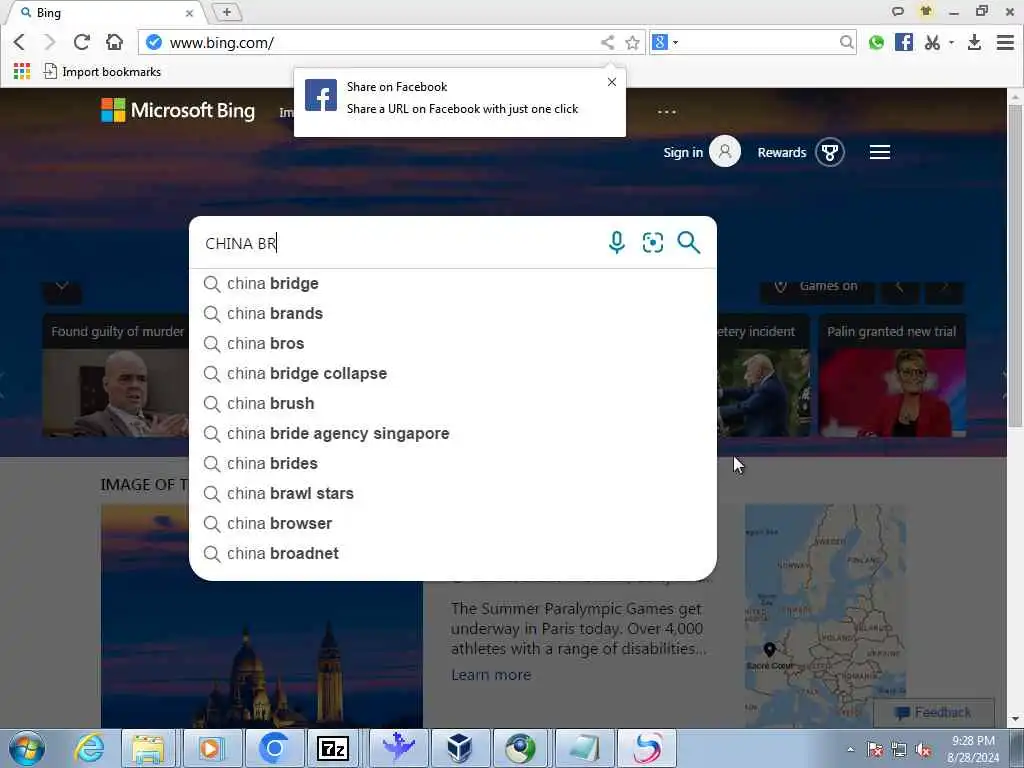Expand the scissors tool dropdown arrow
The width and height of the screenshot is (1024, 768).
click(952, 42)
